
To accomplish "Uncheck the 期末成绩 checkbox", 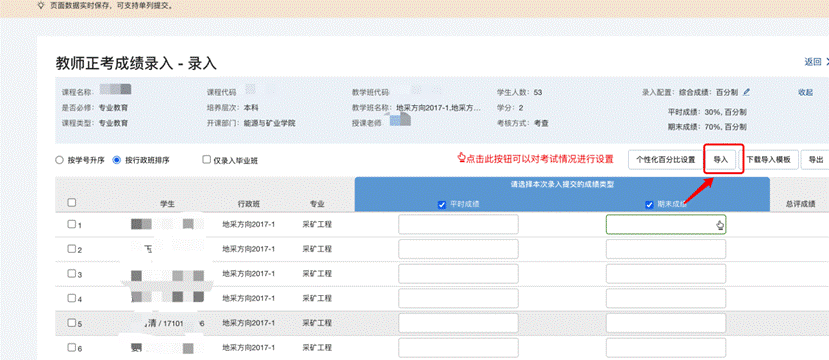I will coord(650,205).
